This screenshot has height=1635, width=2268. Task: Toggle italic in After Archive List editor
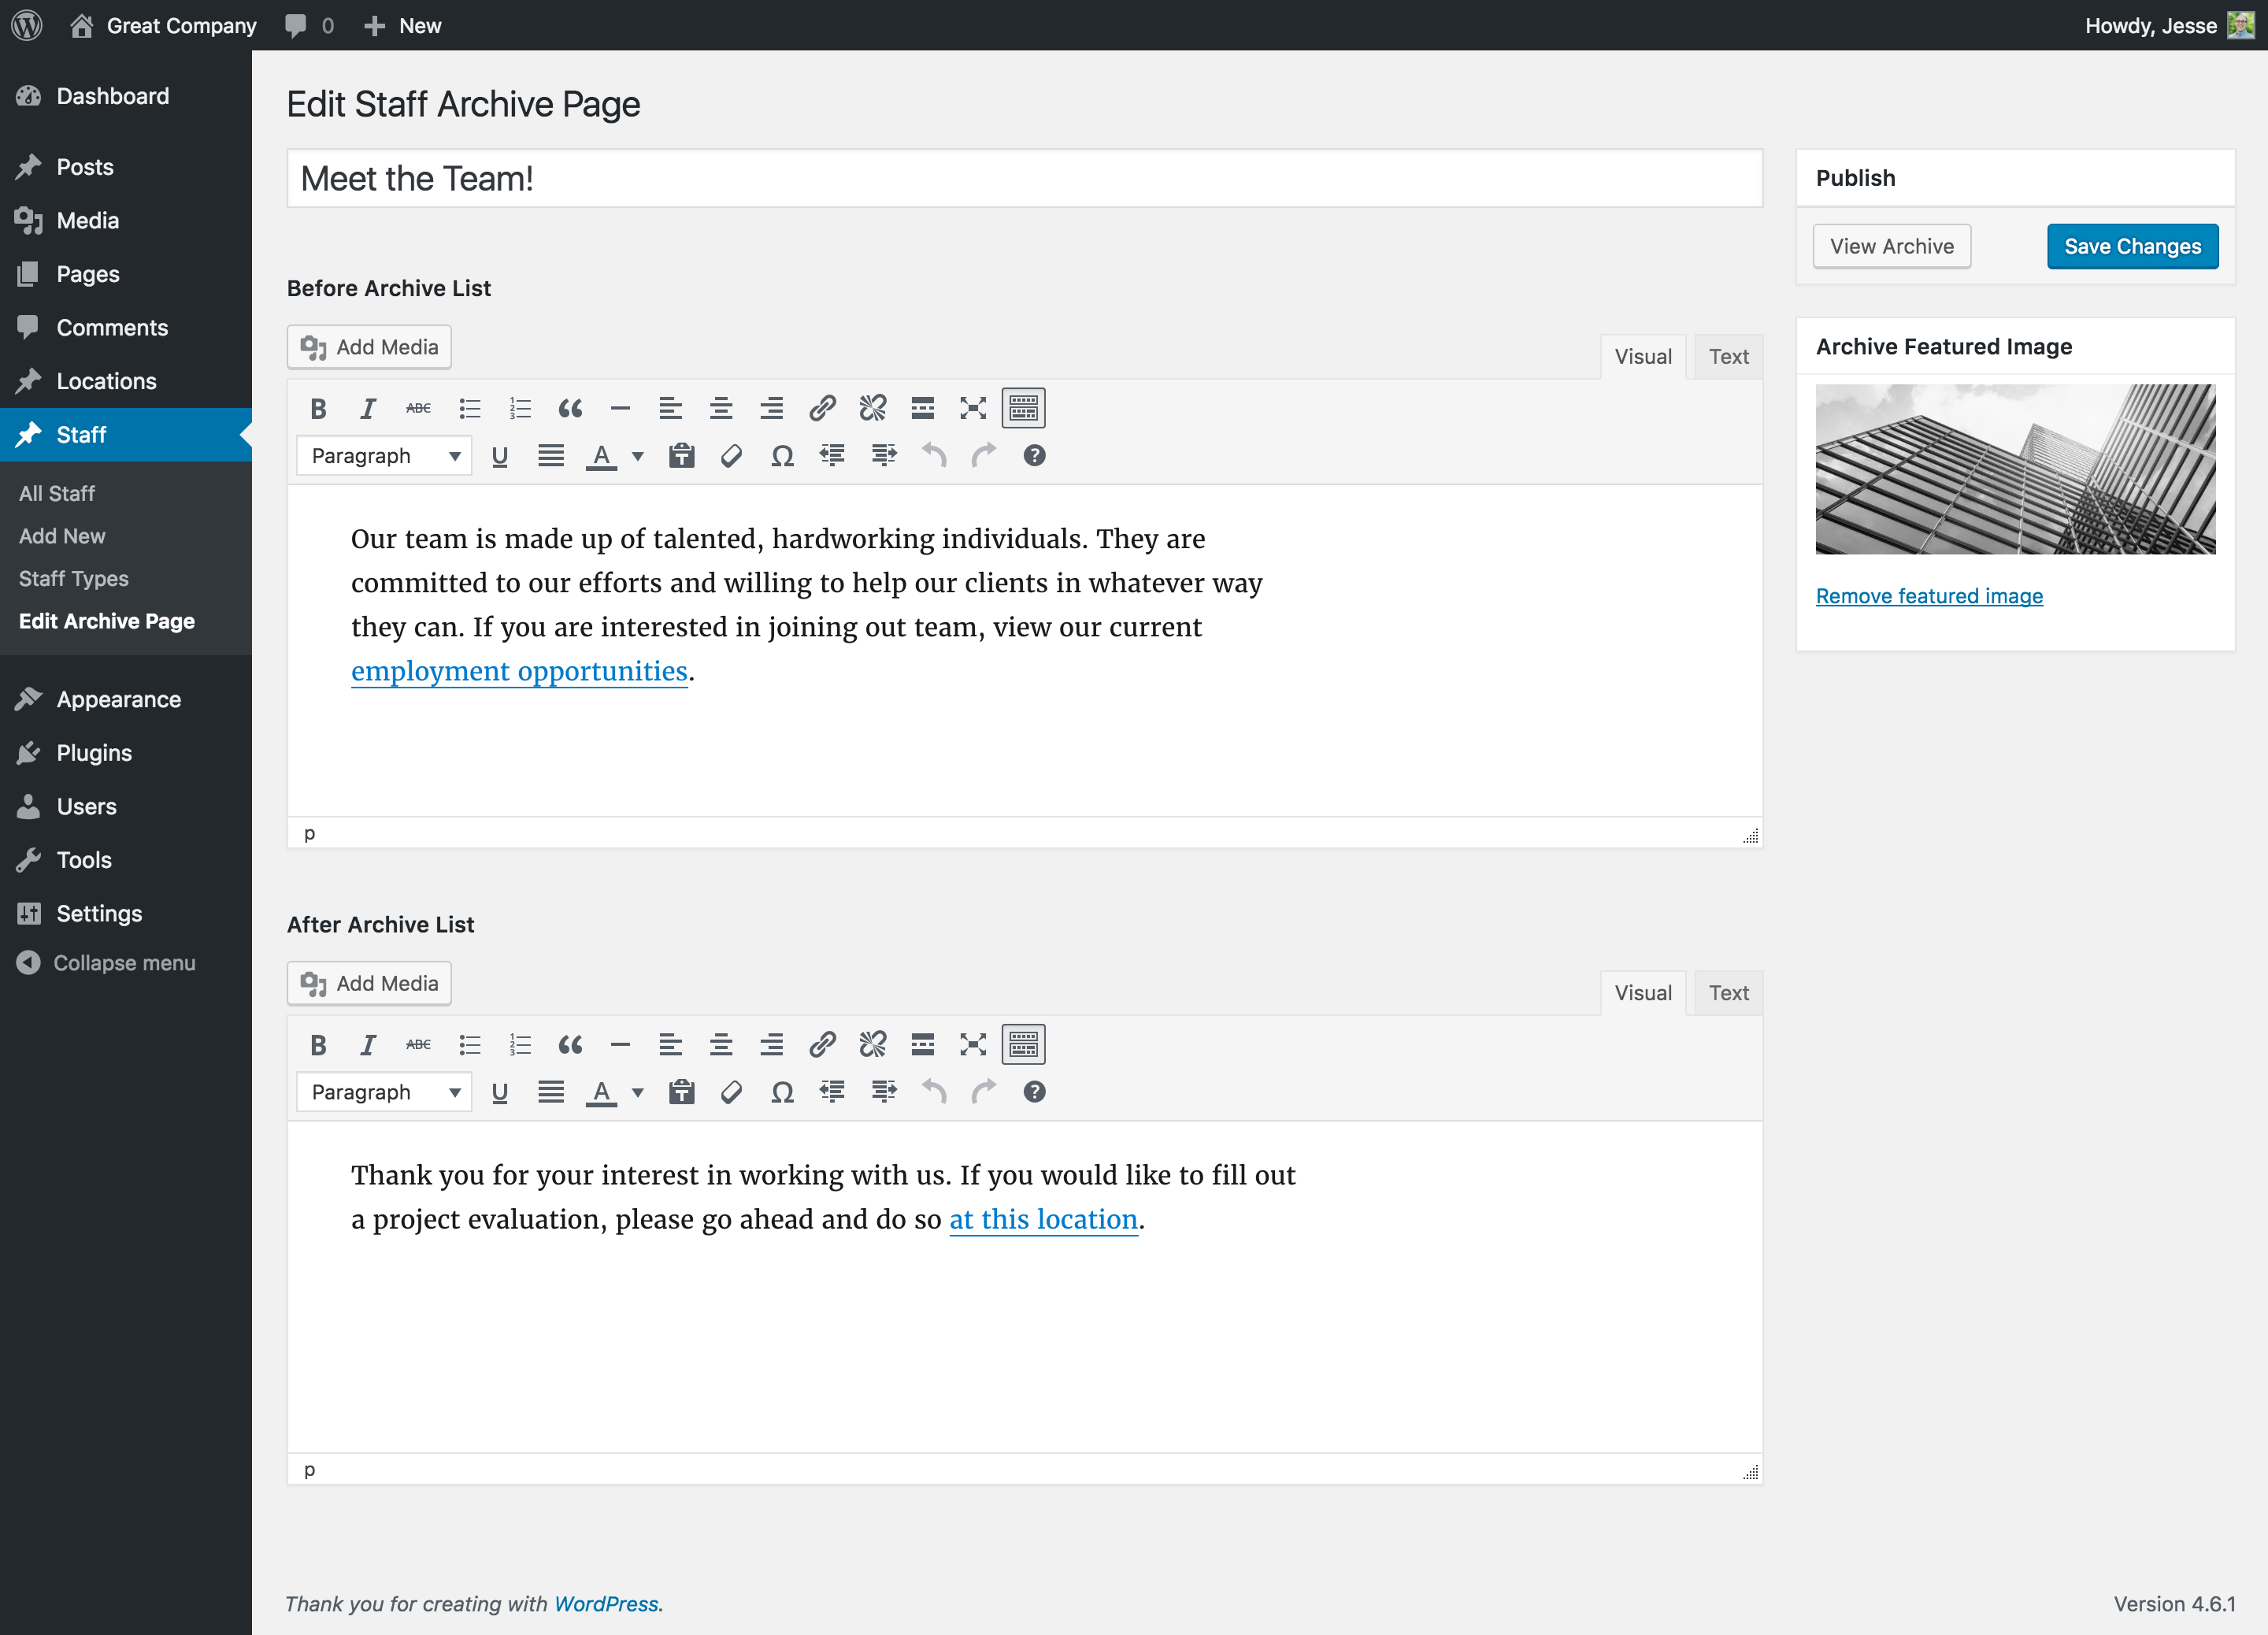tap(368, 1045)
